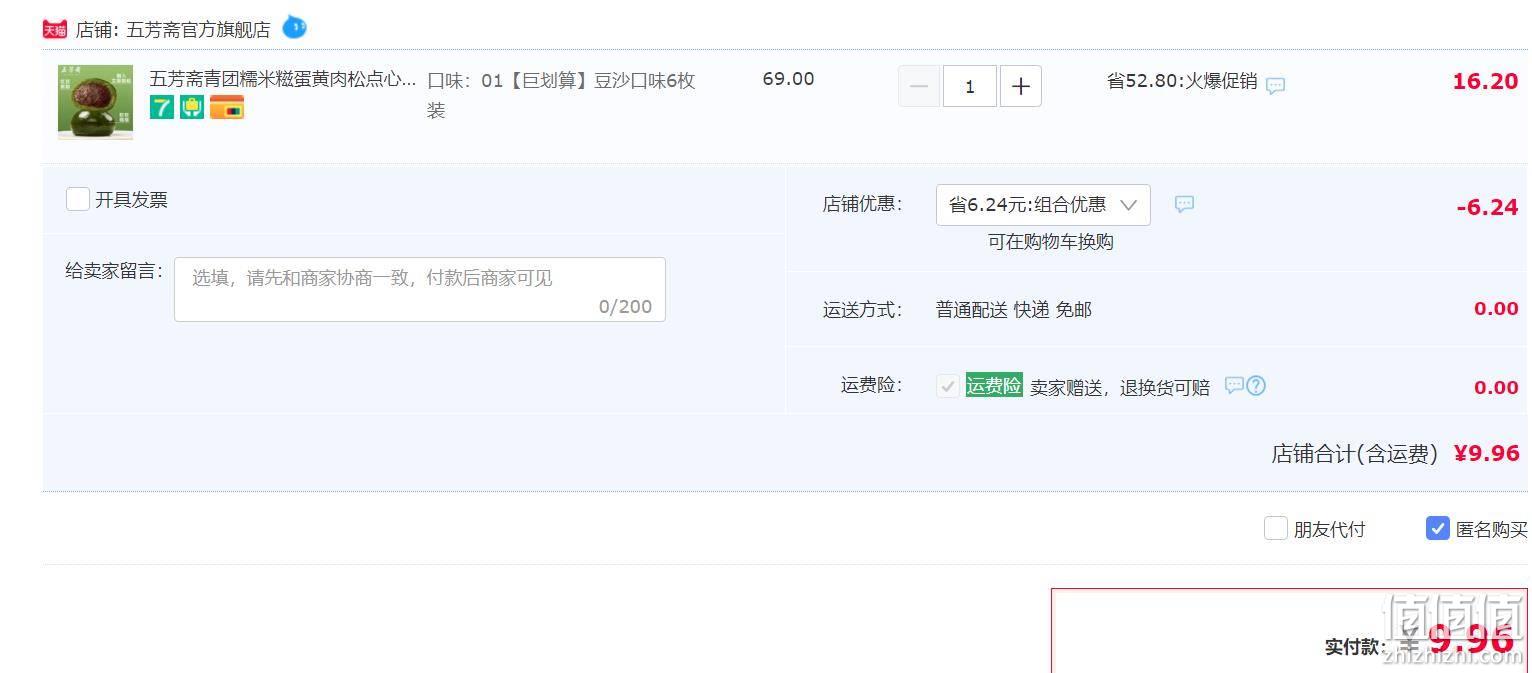Image resolution: width=1532 pixels, height=673 pixels.
Task: Click the quantity input field
Action: pos(970,86)
